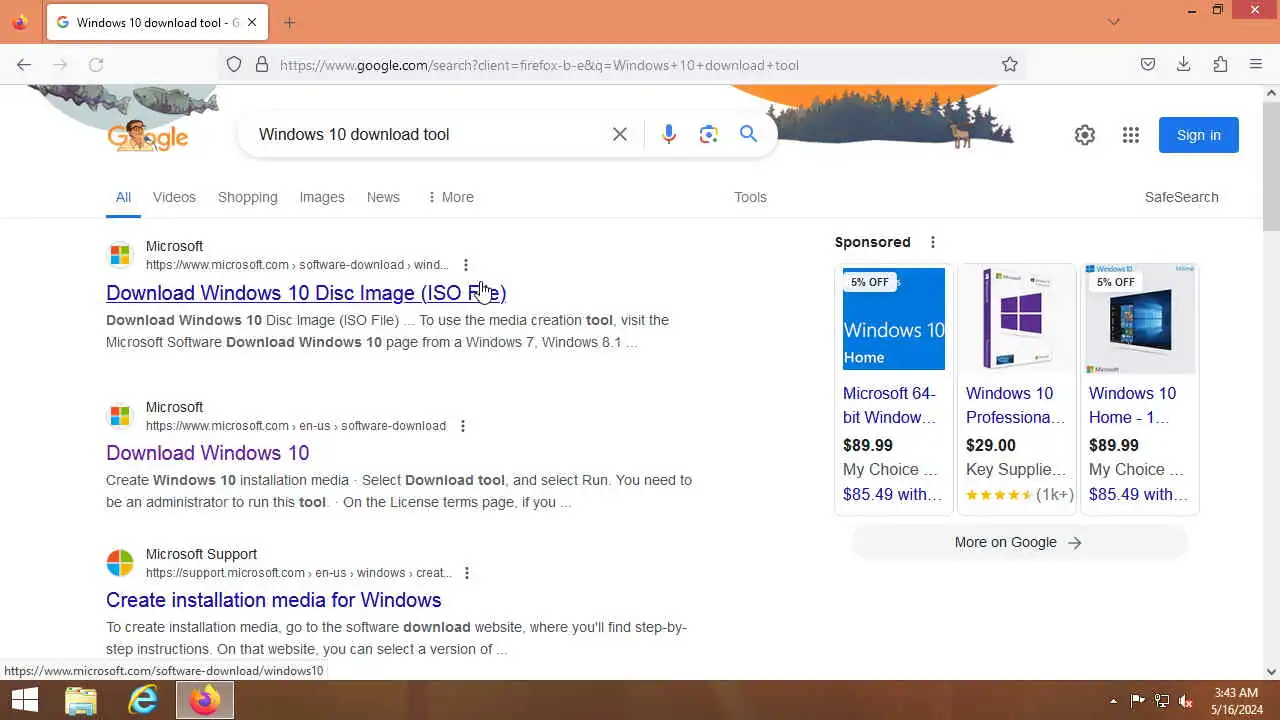The height and width of the screenshot is (720, 1280).
Task: Click inside the Google search input field
Action: point(428,134)
